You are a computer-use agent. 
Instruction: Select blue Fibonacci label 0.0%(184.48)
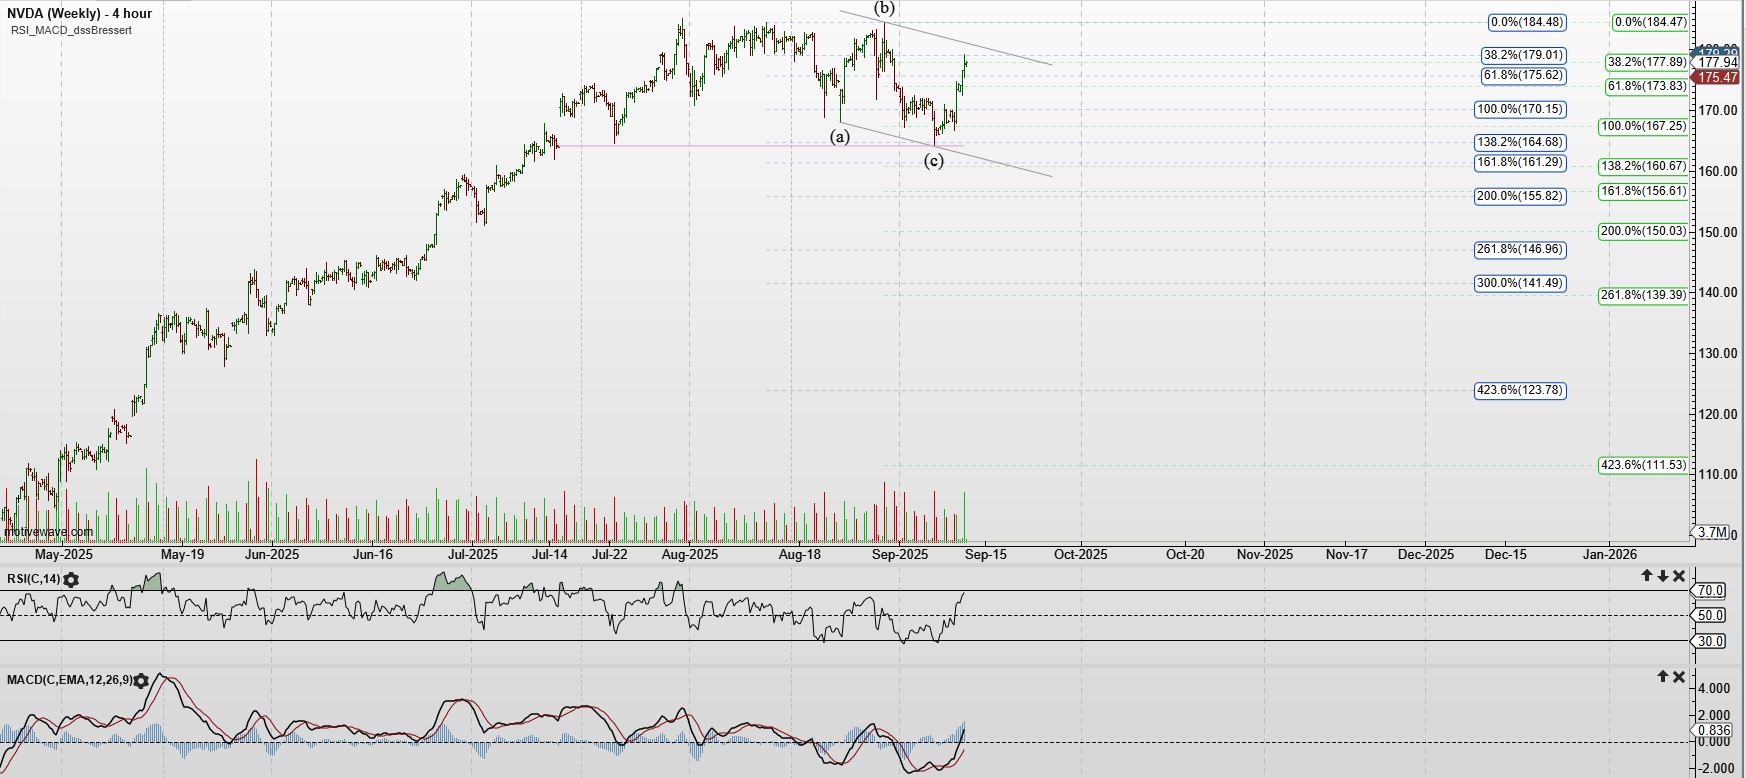coord(1527,22)
